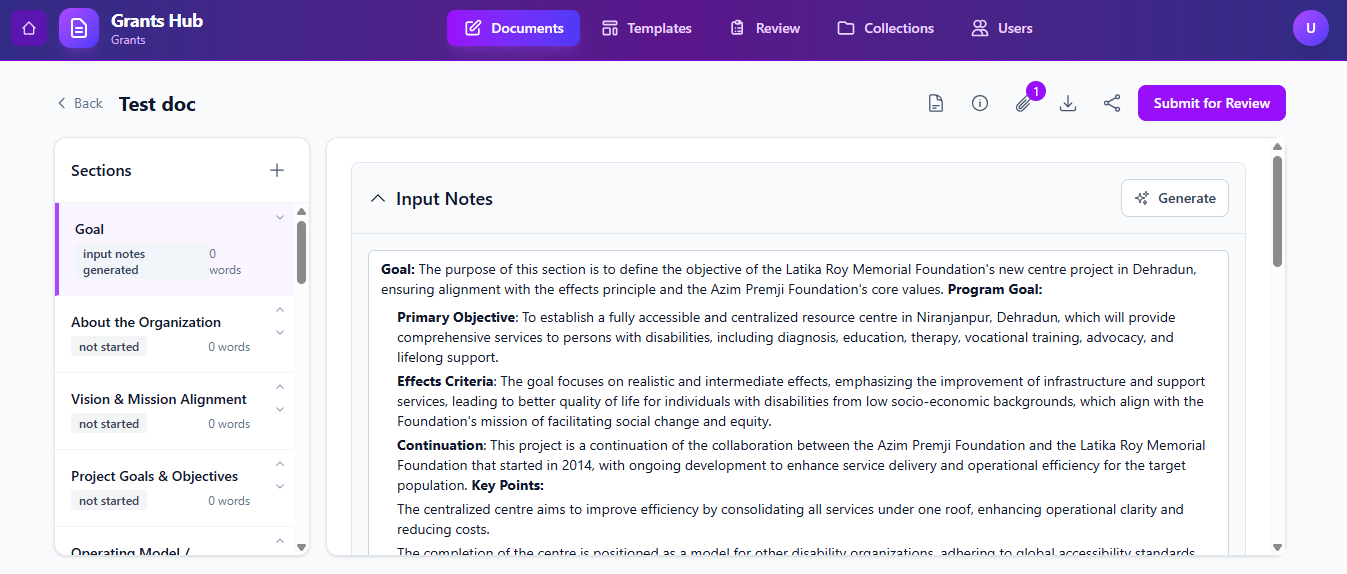Open attachments paperclip icon
The image size is (1347, 574).
(1023, 103)
